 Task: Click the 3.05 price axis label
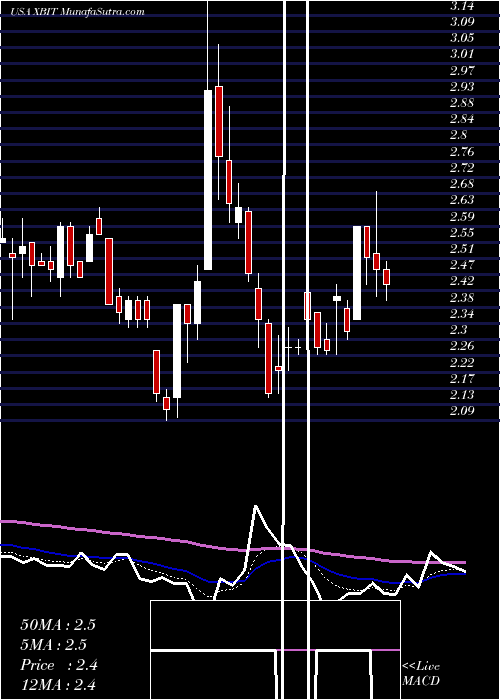[462, 38]
